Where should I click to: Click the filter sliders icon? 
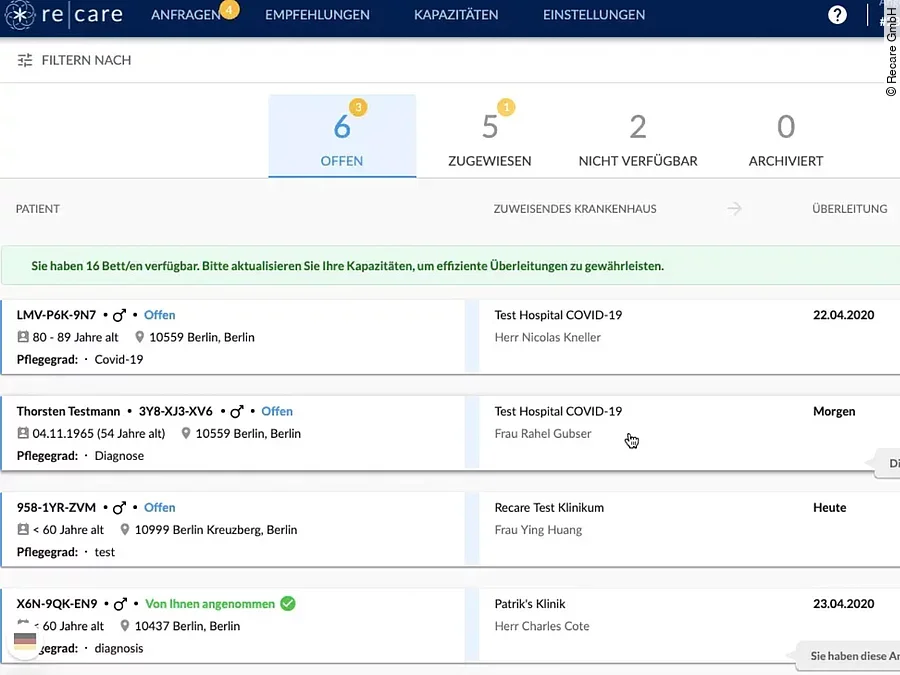pyautogui.click(x=25, y=60)
